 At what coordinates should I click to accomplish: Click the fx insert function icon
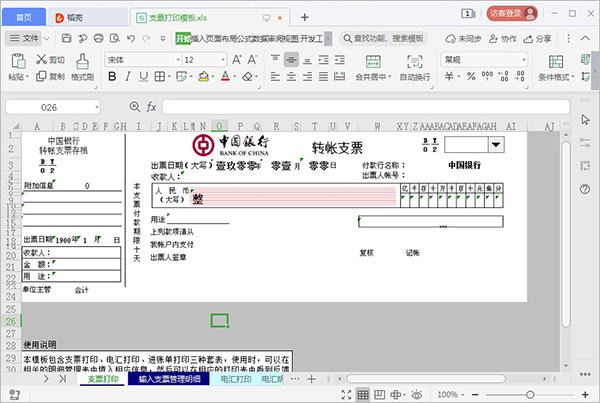151,106
